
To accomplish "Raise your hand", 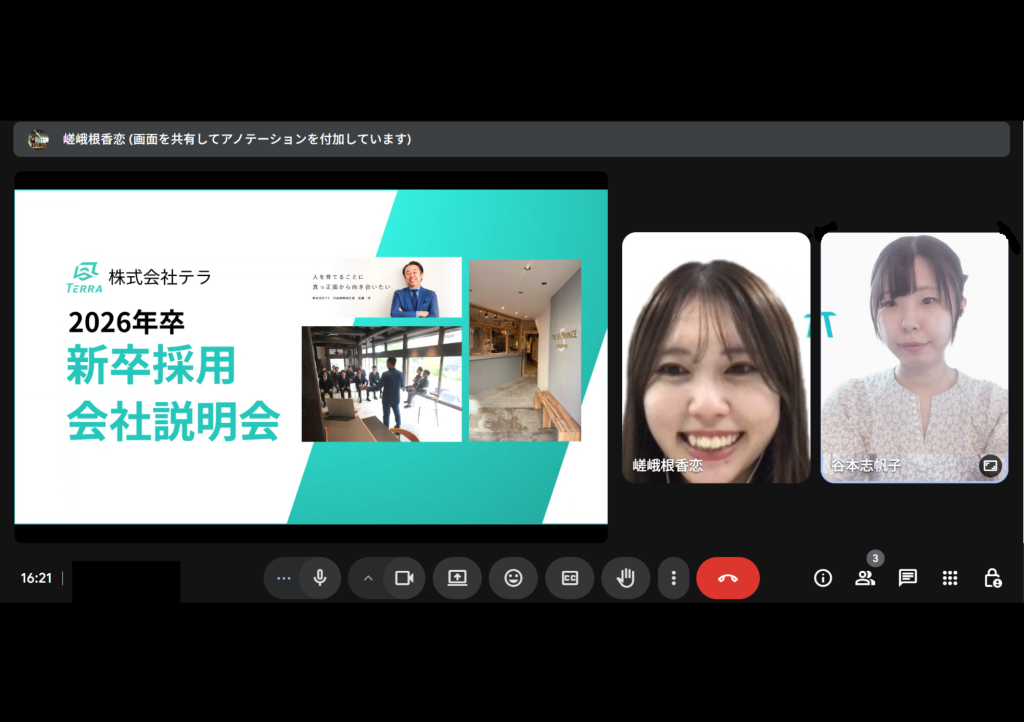I will 626,578.
